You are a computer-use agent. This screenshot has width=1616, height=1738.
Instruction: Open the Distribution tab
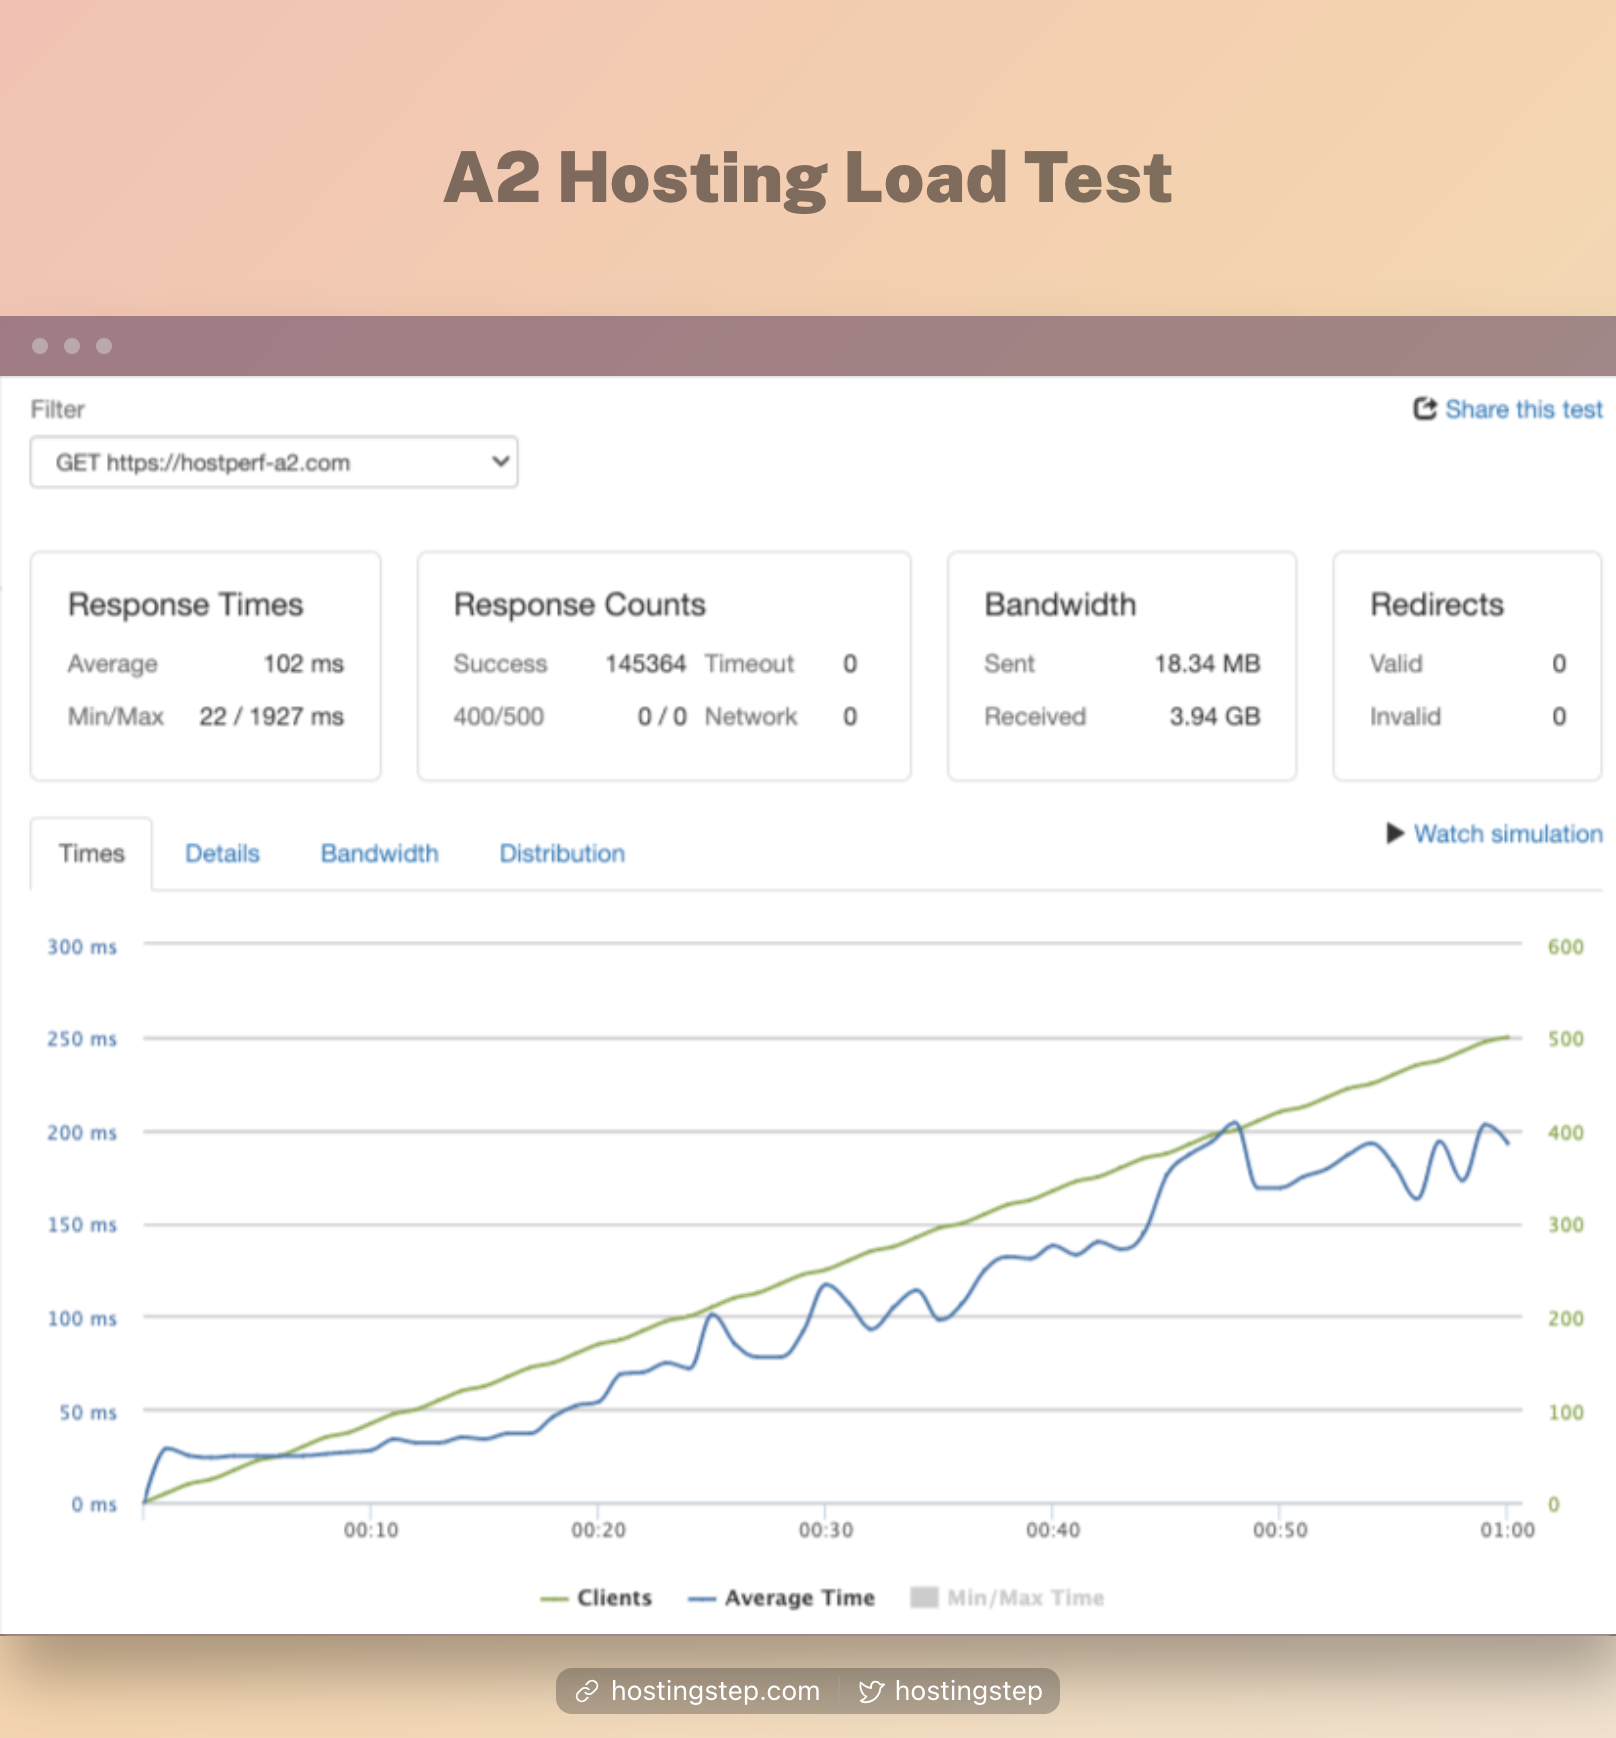[562, 853]
